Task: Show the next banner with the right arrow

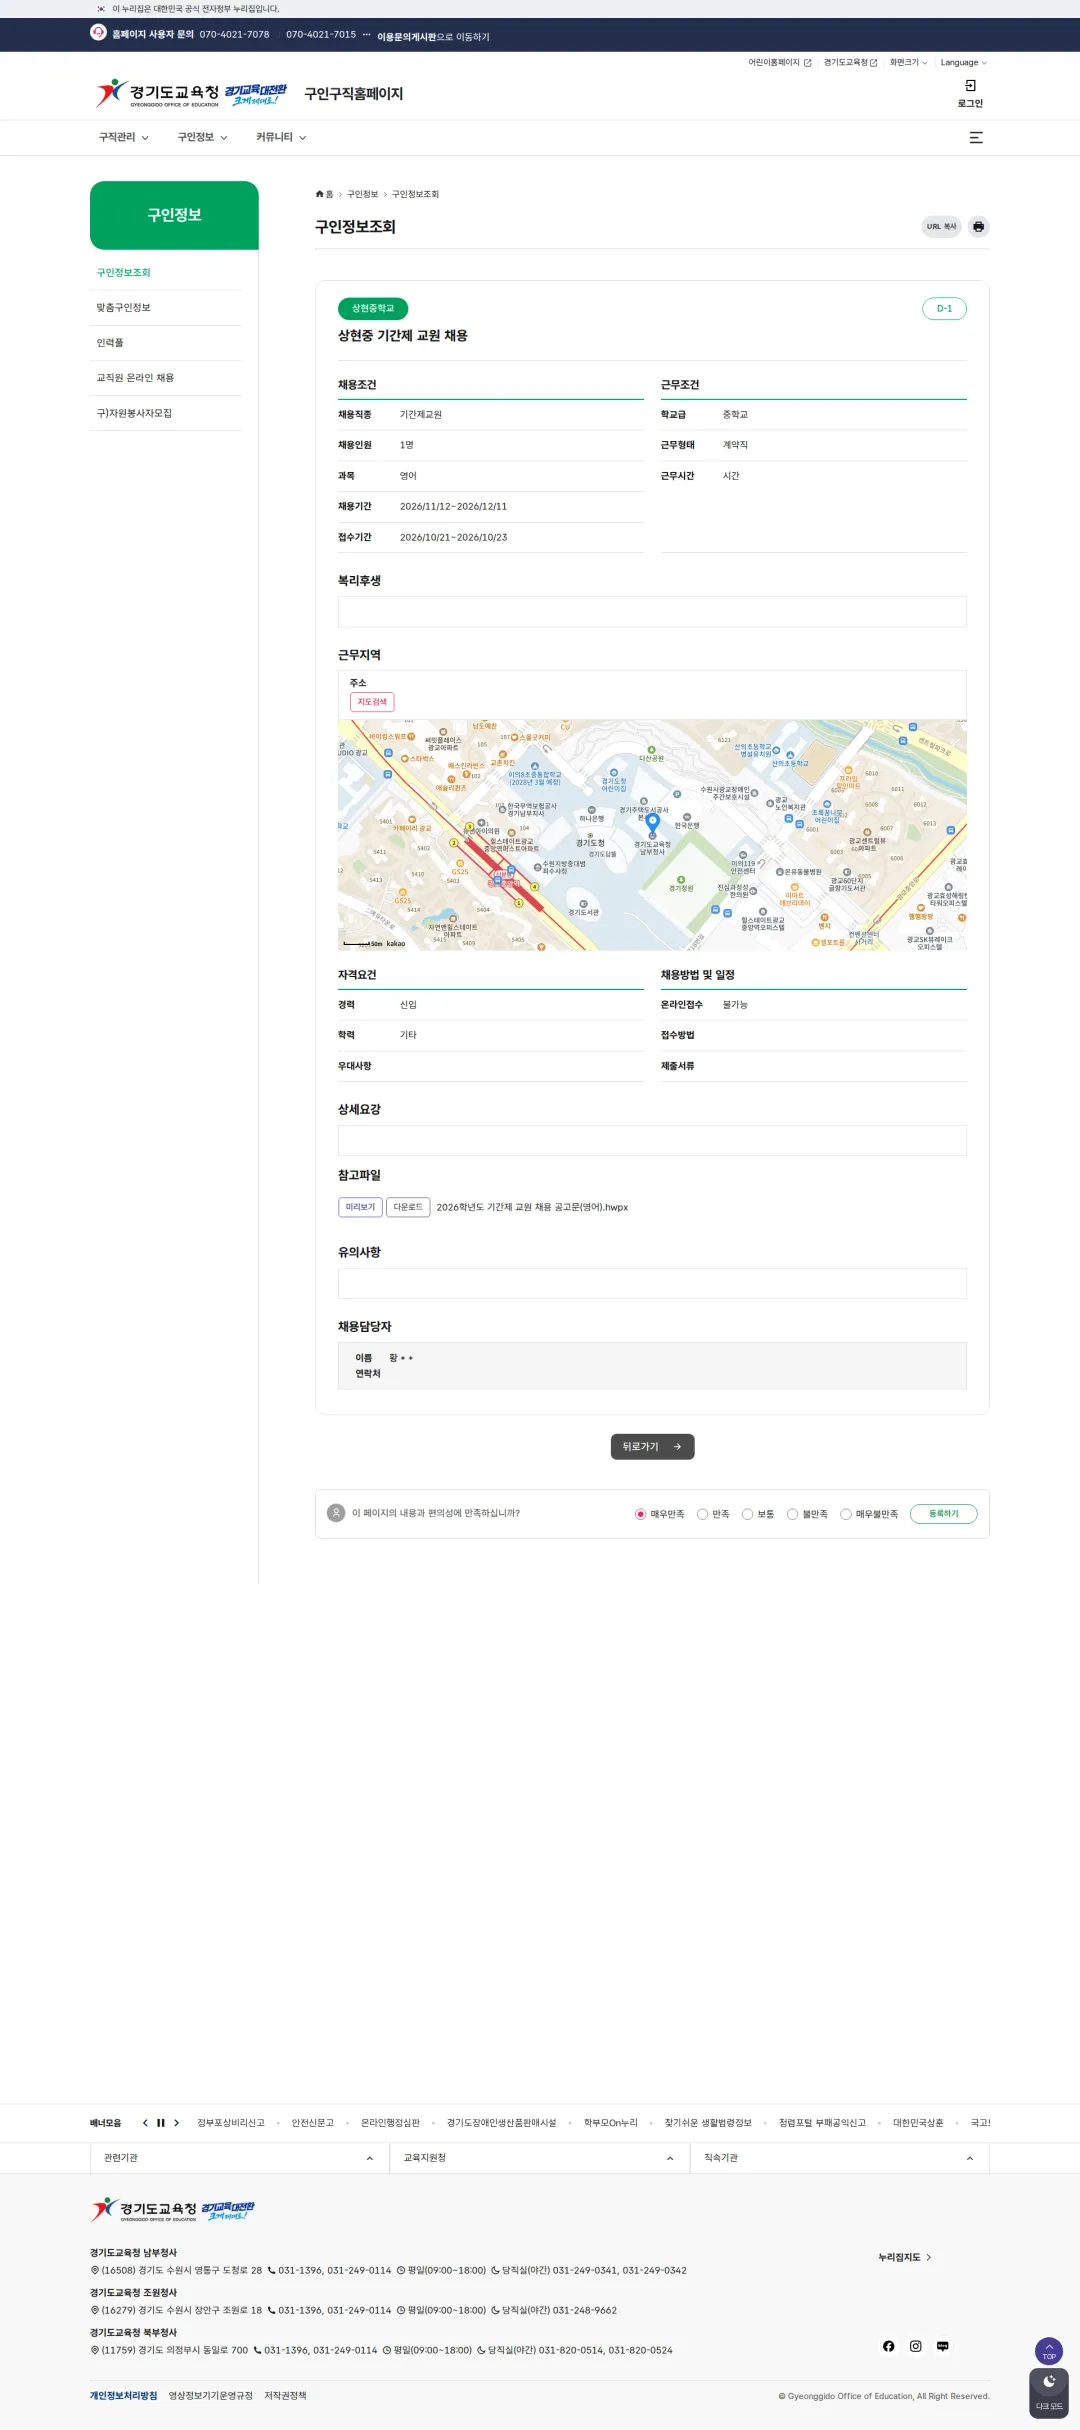Action: (177, 2123)
